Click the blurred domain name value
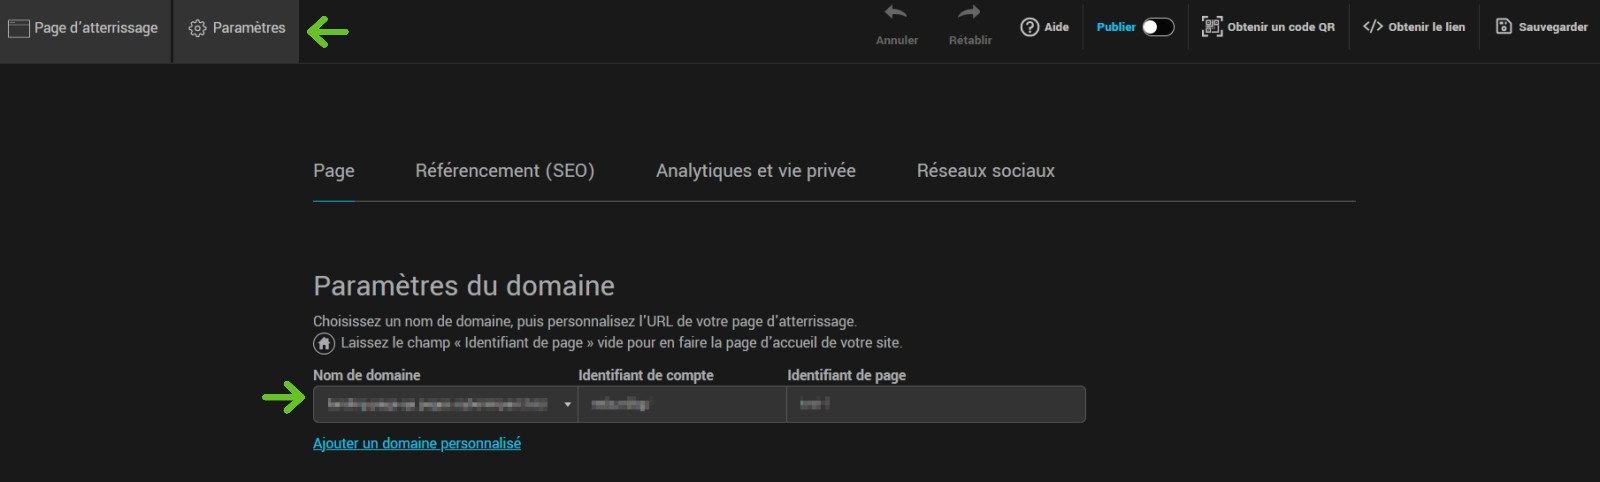The width and height of the screenshot is (1600, 482). click(437, 404)
